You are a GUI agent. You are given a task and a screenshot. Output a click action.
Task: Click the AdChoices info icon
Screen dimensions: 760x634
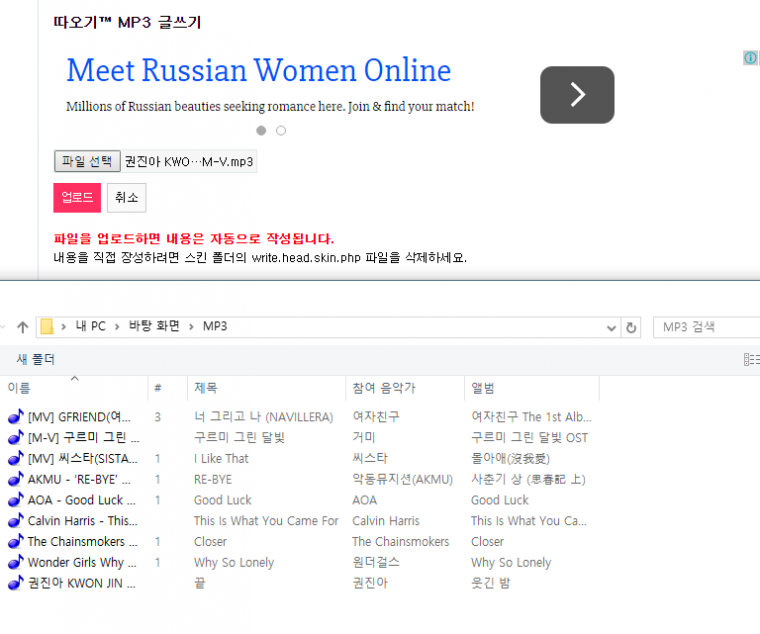(751, 58)
